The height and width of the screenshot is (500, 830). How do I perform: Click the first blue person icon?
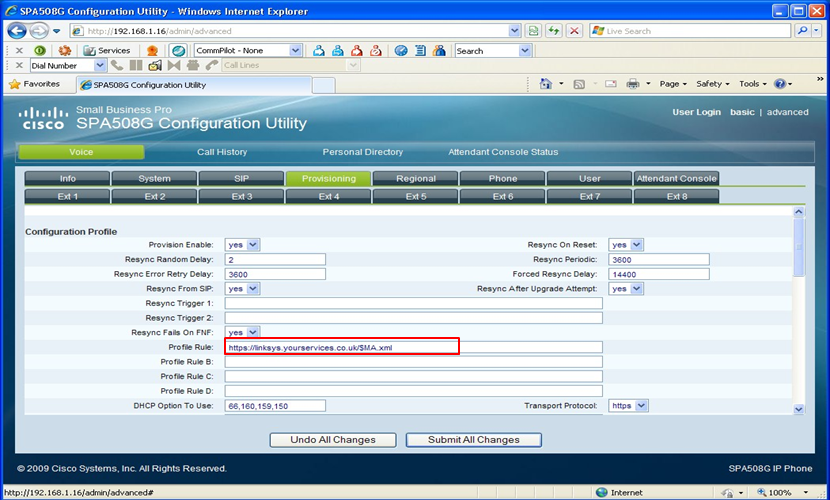319,51
